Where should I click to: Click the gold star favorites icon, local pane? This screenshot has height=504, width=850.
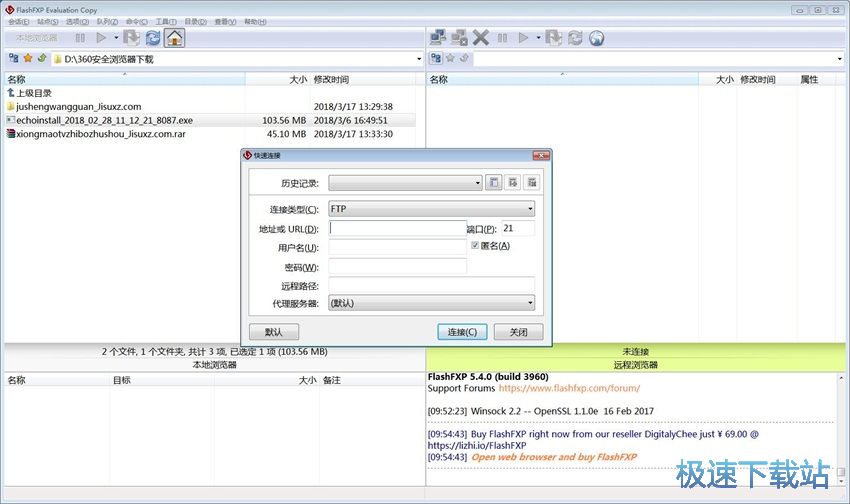pyautogui.click(x=28, y=58)
